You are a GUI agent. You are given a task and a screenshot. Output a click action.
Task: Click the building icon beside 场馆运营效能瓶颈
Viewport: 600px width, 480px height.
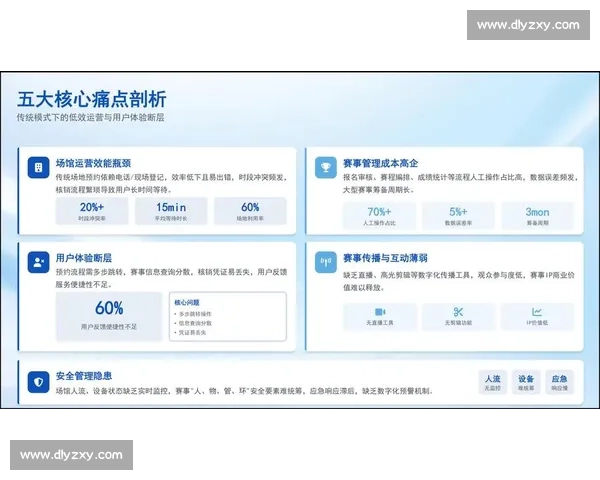38,167
